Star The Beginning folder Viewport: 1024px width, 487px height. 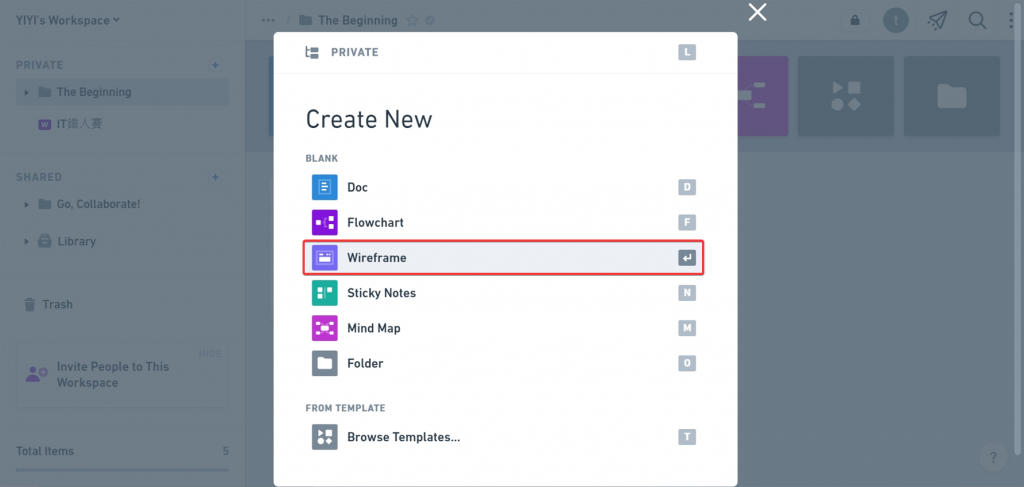point(412,20)
